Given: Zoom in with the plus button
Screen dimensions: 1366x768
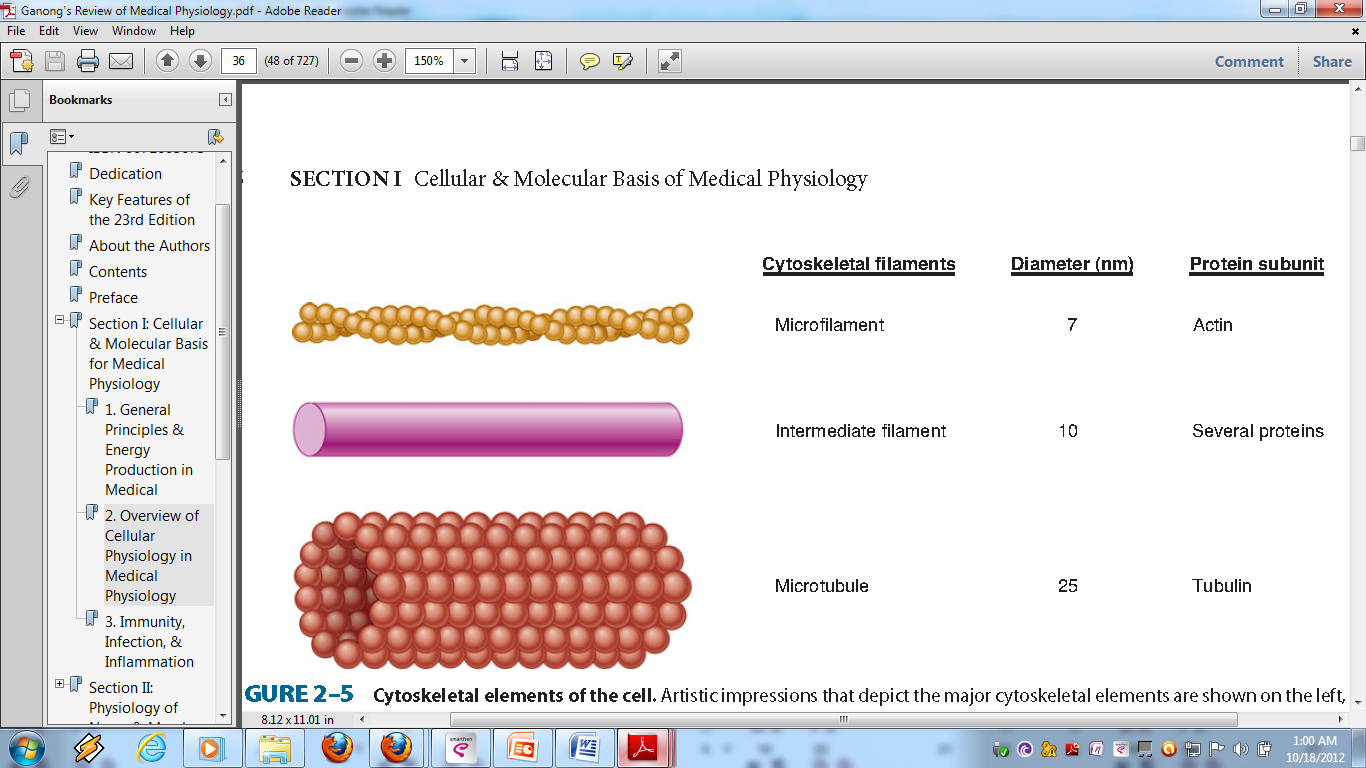Looking at the screenshot, I should tap(384, 61).
